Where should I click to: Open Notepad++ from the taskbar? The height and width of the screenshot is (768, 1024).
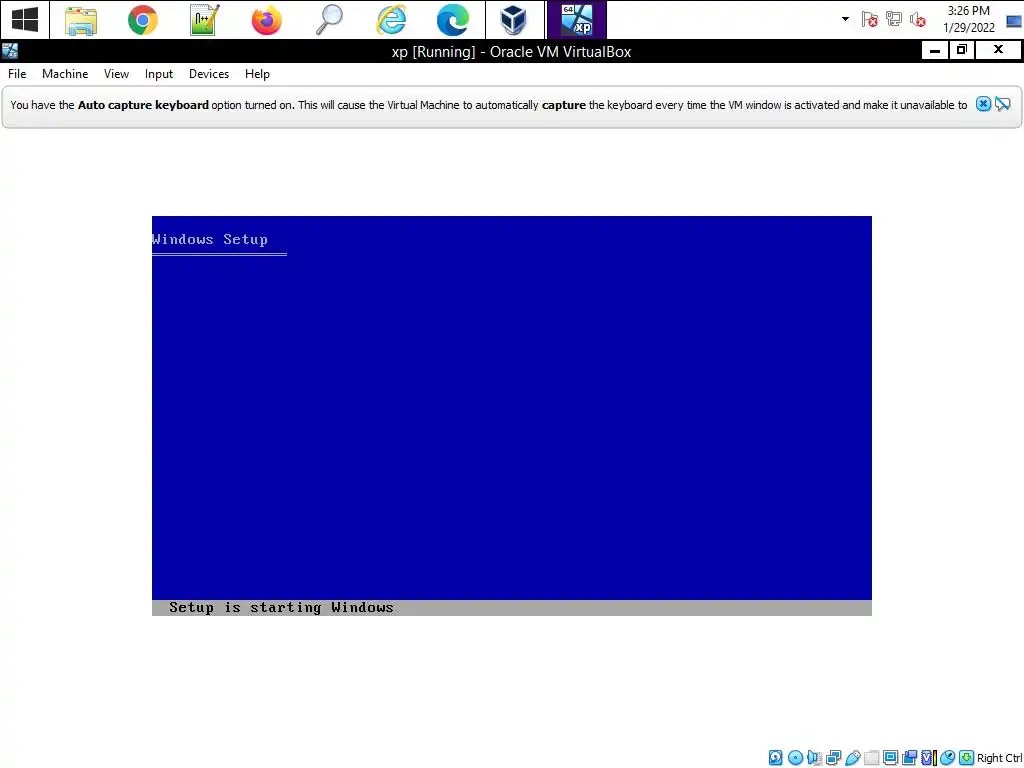pos(204,20)
